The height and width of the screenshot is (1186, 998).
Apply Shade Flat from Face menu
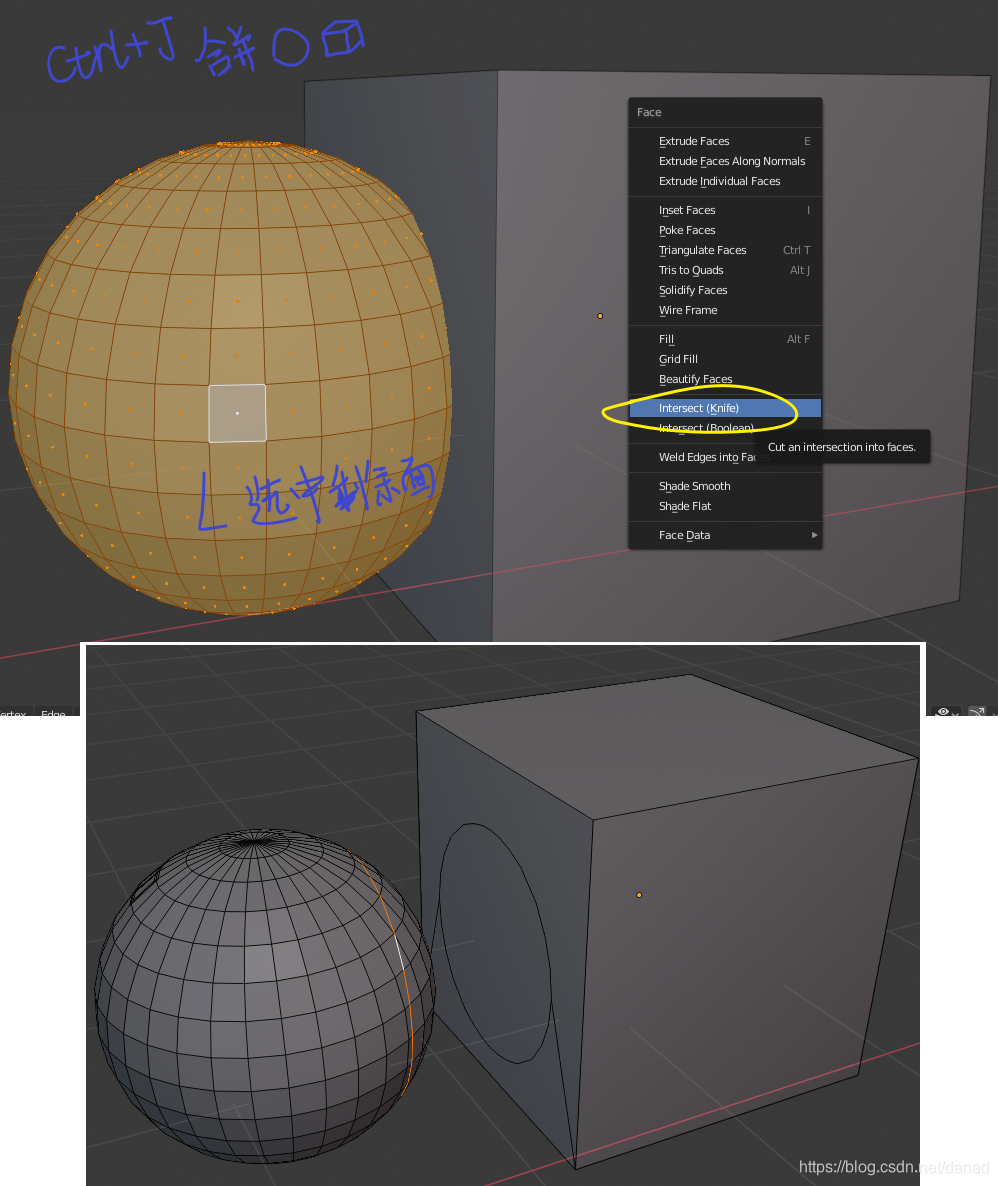tap(725, 506)
